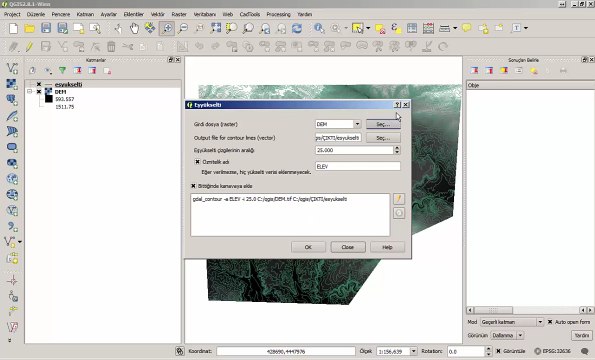
Task: Click the Zoom Full extent icon
Action: [216, 28]
